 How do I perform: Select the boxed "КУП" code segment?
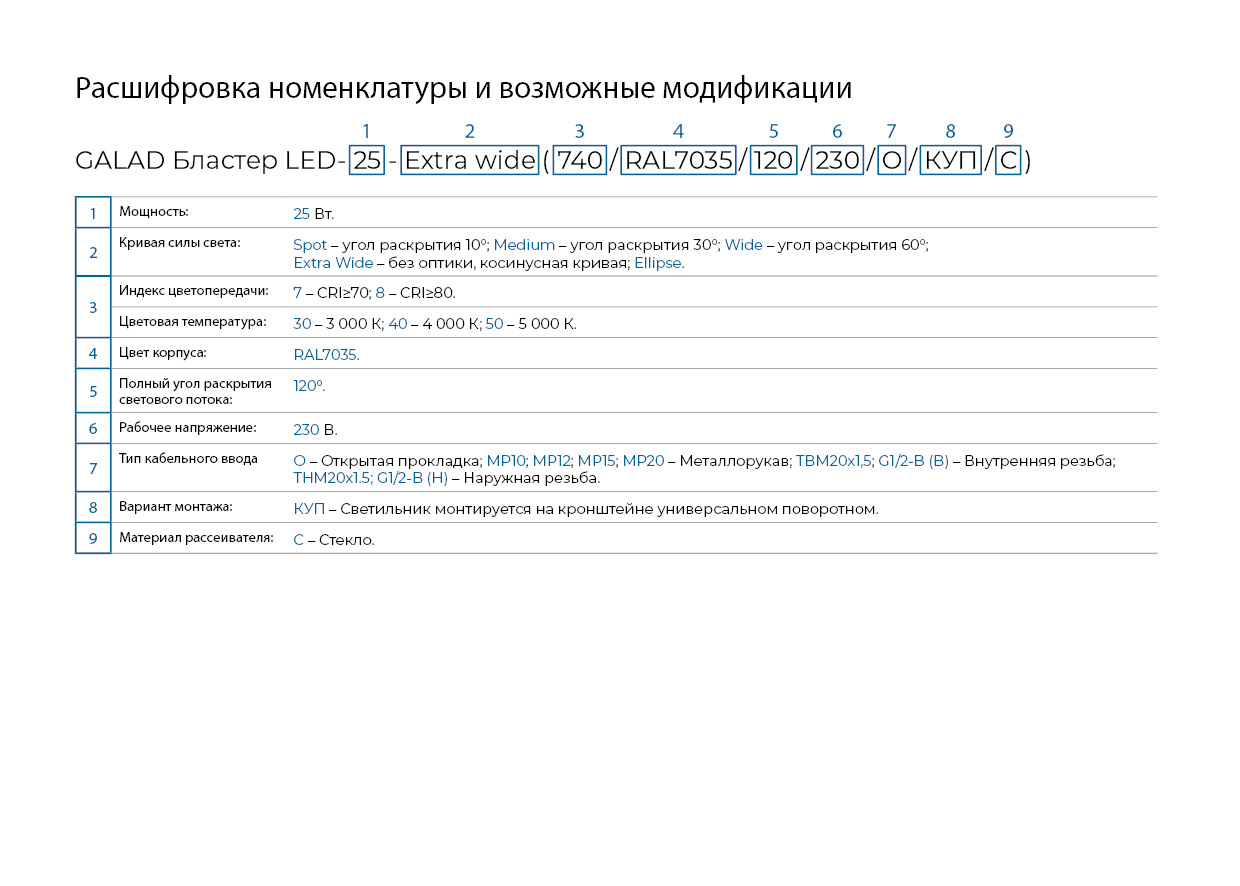coord(950,160)
